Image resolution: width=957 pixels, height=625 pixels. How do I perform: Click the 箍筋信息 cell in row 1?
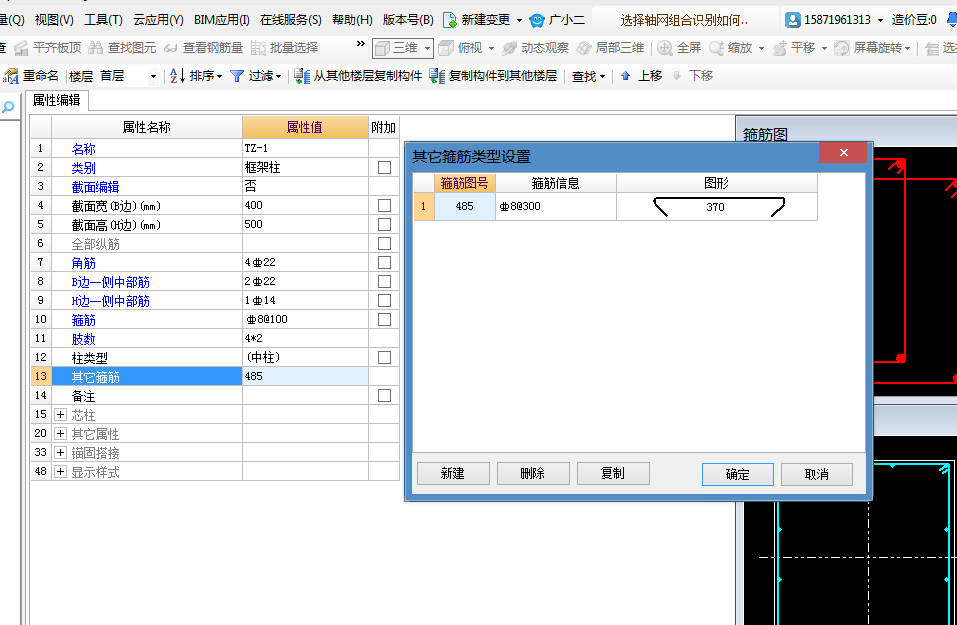click(x=555, y=206)
